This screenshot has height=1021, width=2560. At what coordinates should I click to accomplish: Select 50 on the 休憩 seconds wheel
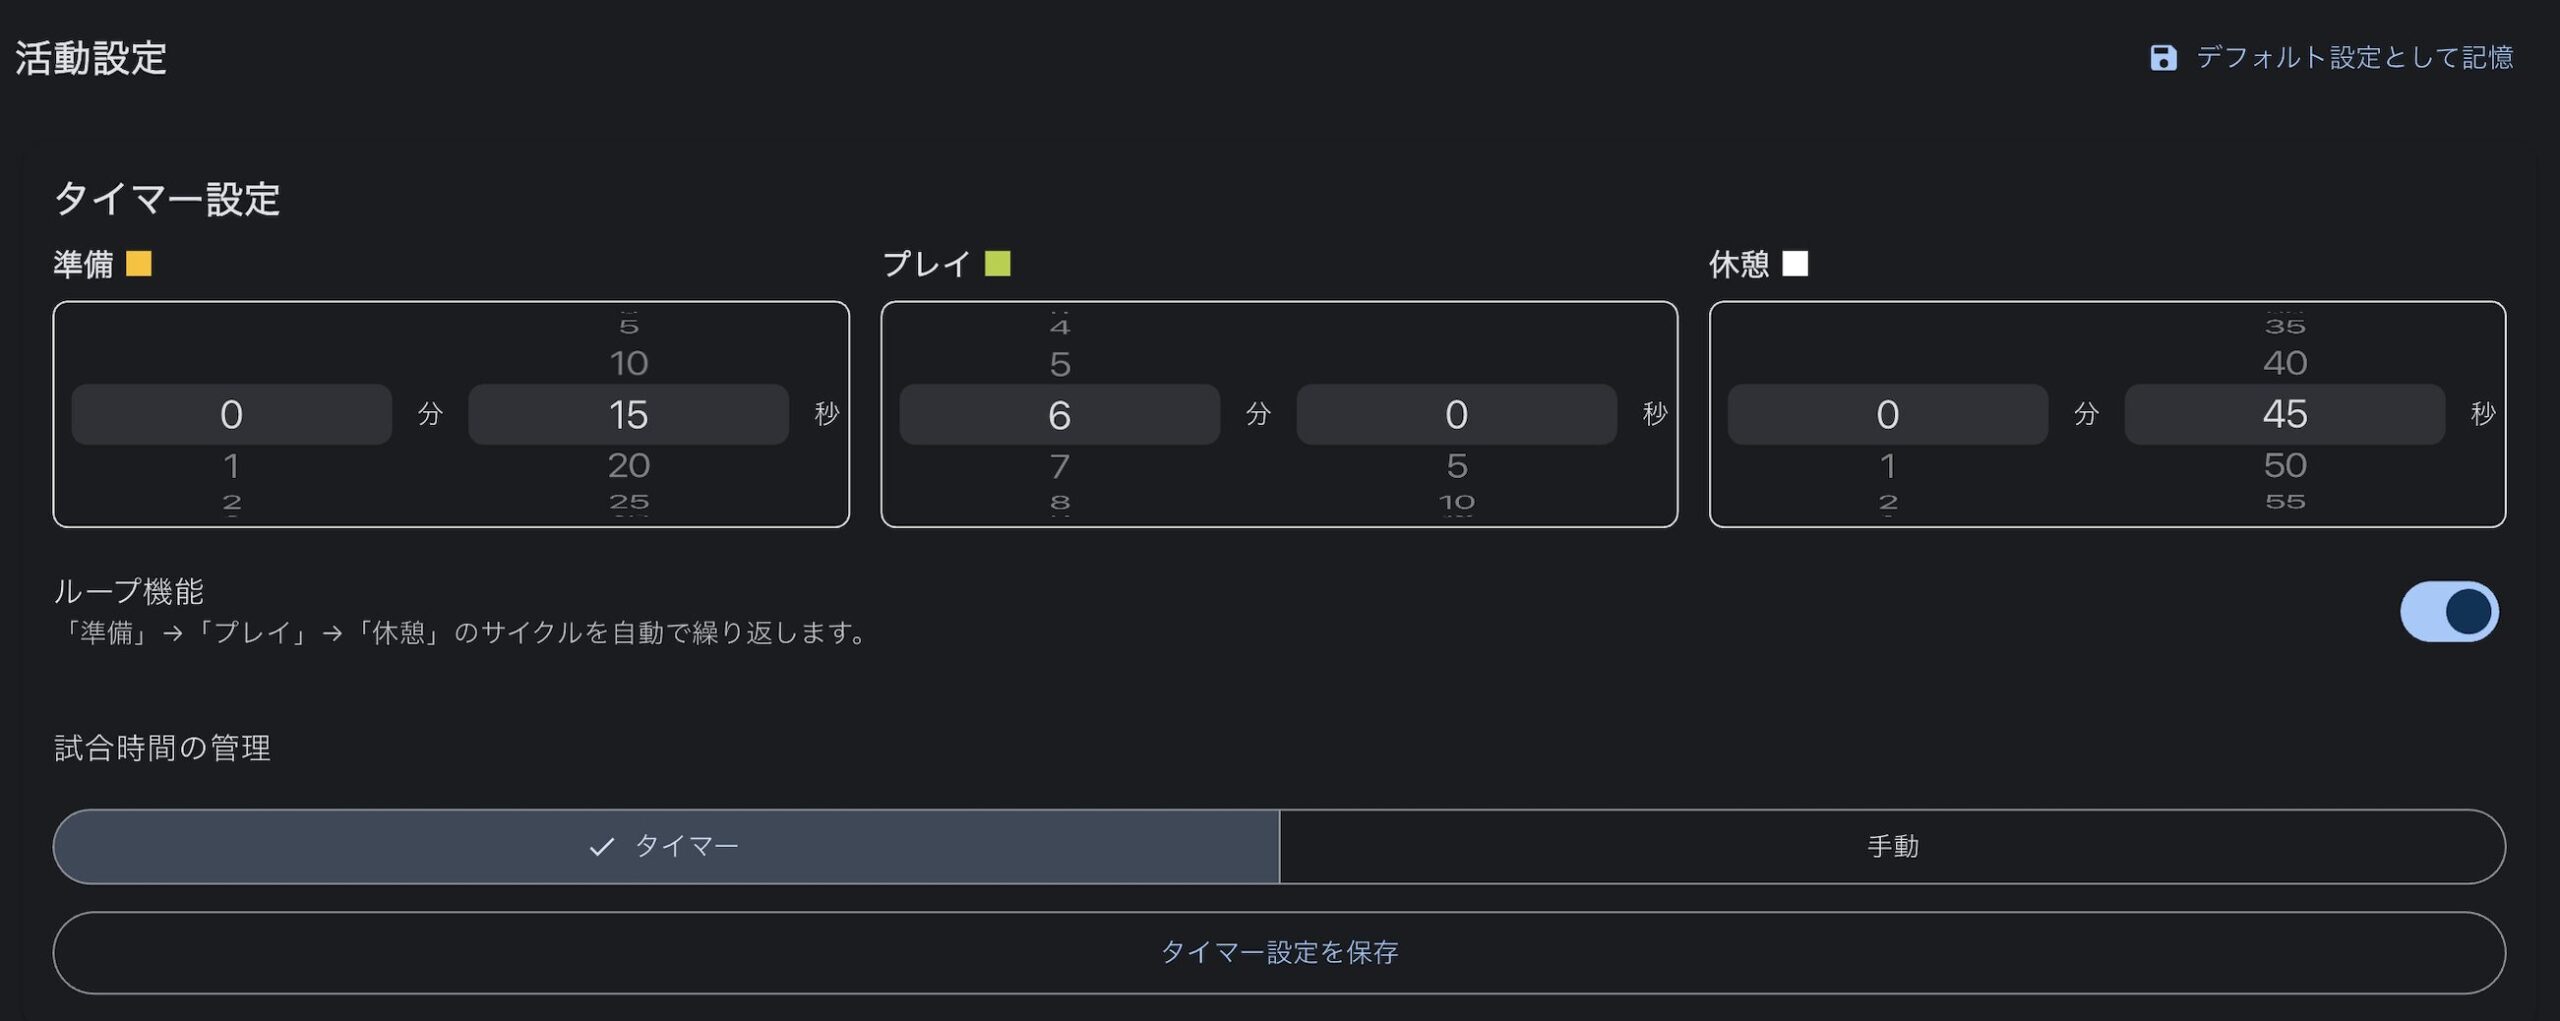point(2285,465)
